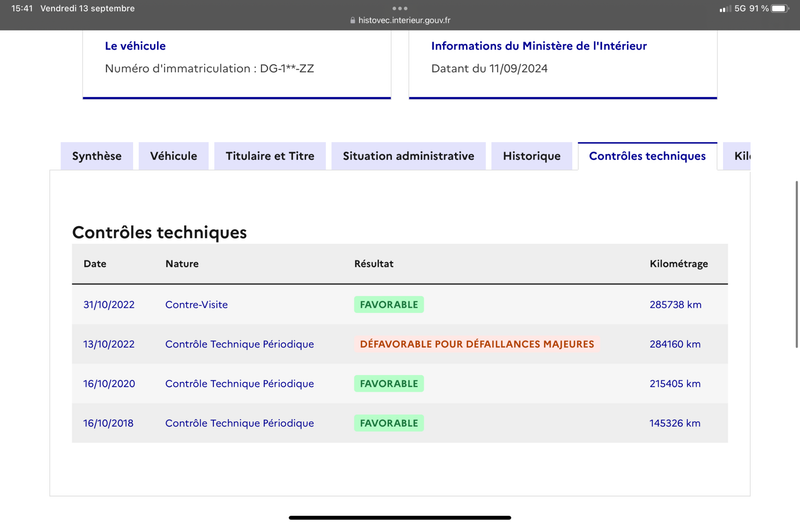Click the 285738 km mileage value
The image size is (800, 525).
676,305
